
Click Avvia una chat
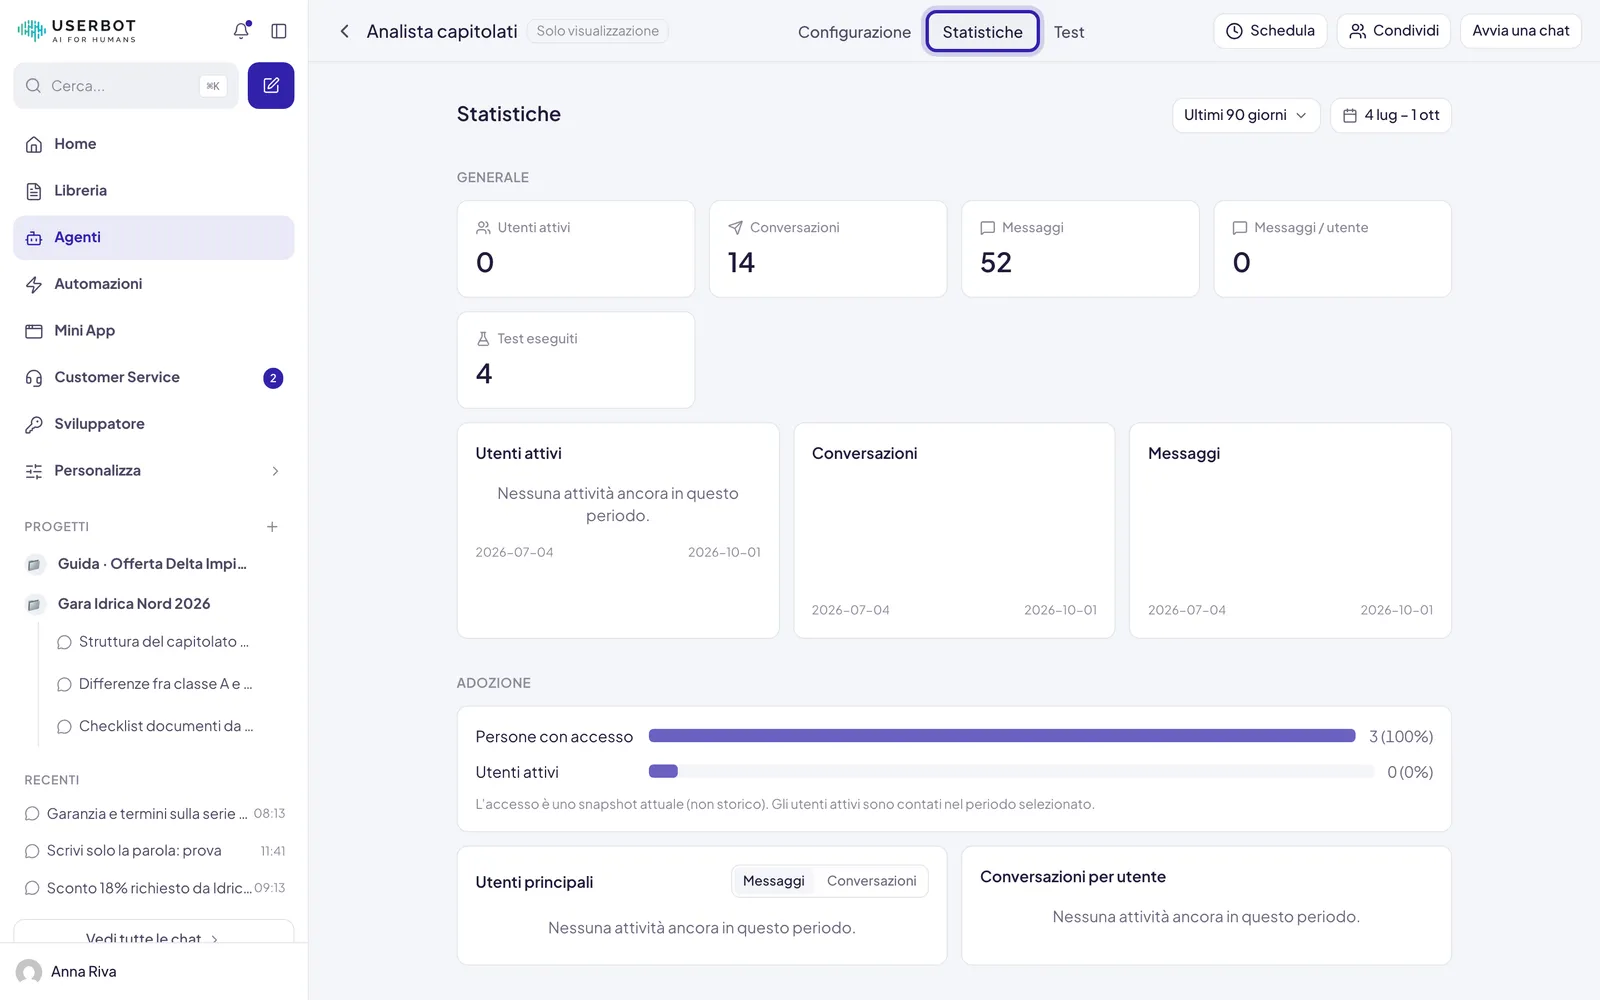[x=1521, y=31]
